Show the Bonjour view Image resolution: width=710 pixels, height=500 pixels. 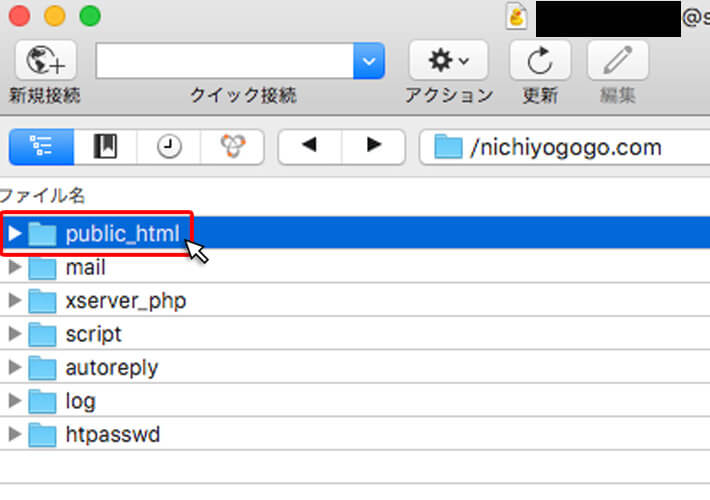[x=232, y=147]
